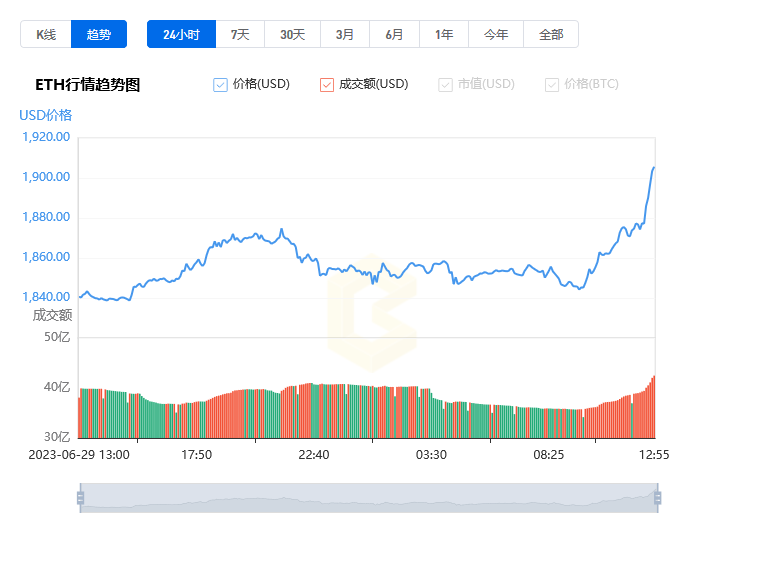Choose the 30天 time range

point(292,34)
